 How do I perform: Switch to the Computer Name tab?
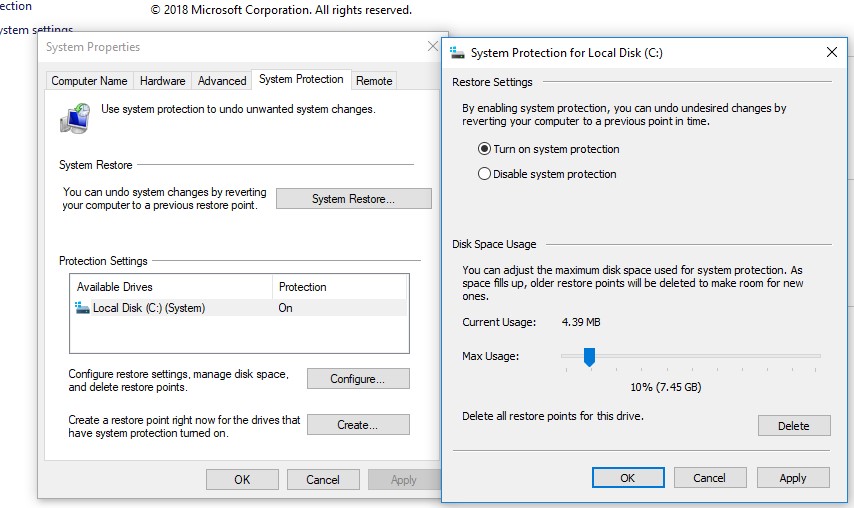click(89, 81)
